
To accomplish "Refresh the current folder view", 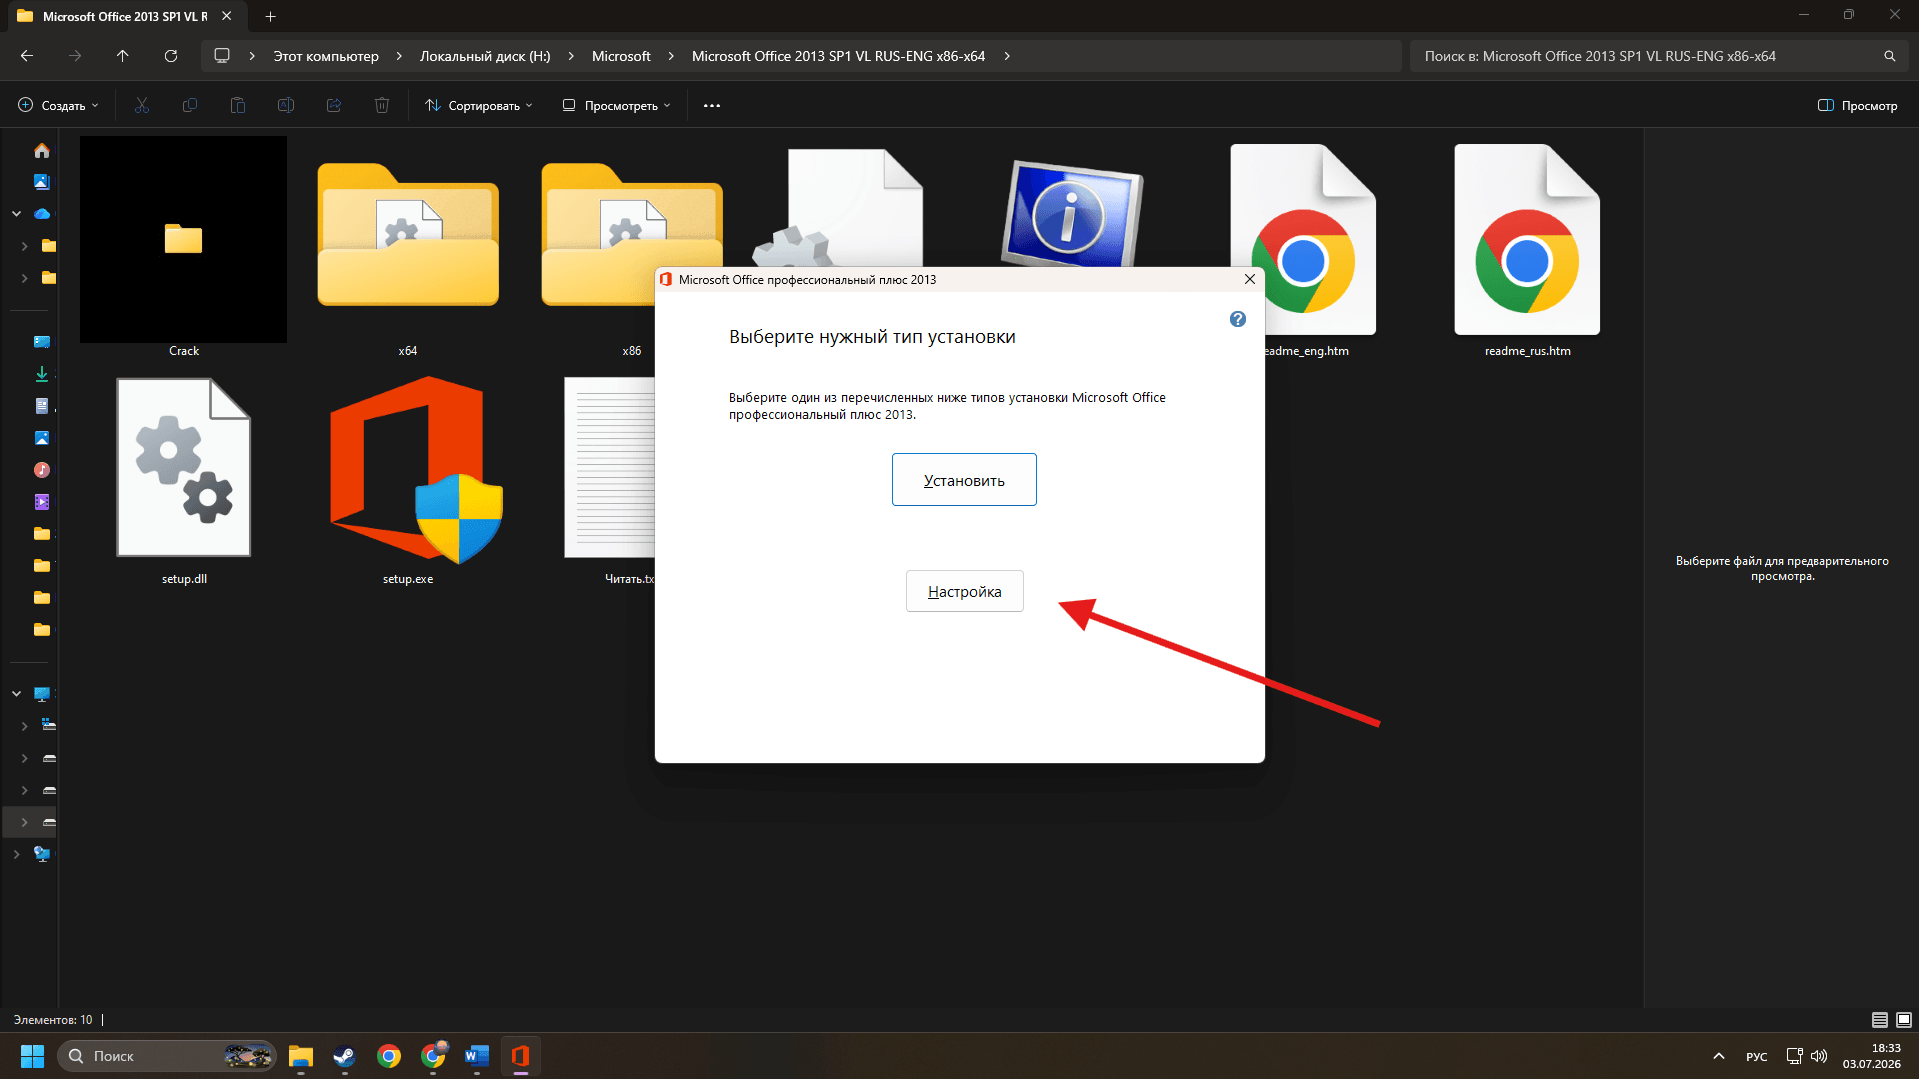I will pyautogui.click(x=171, y=56).
